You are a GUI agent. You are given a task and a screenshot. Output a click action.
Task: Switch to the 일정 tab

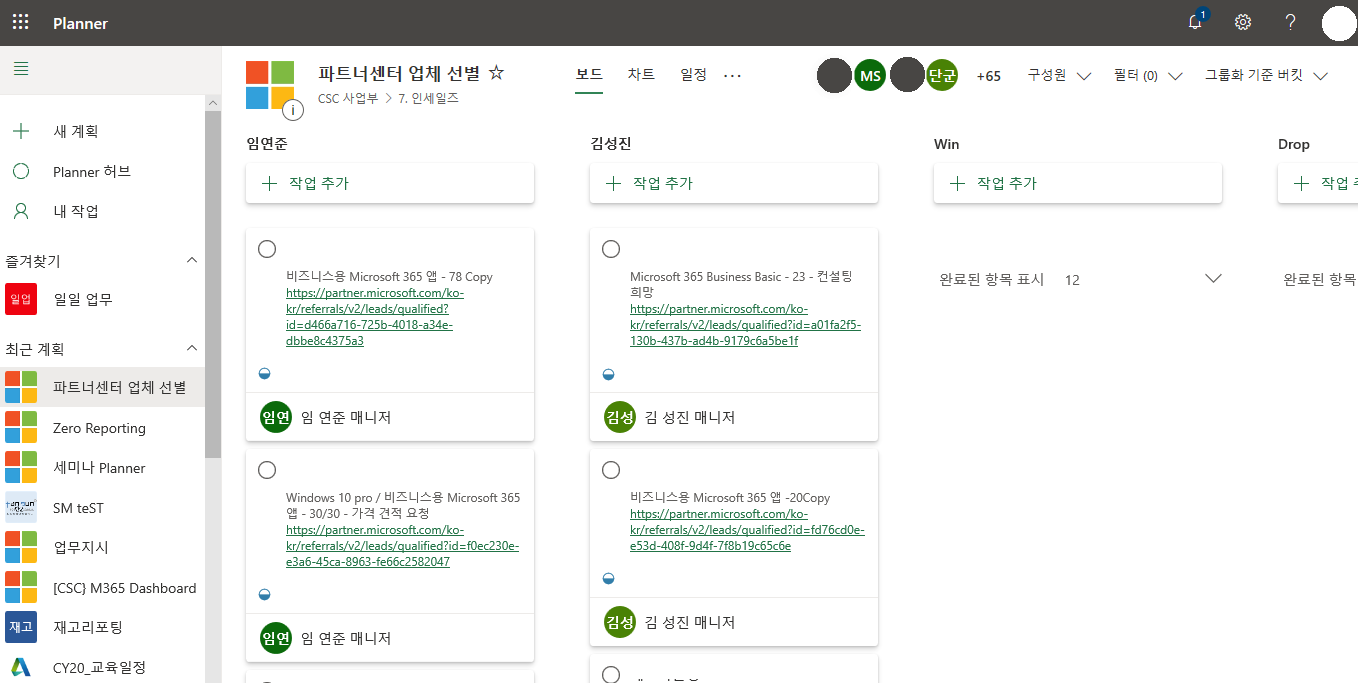[x=694, y=75]
